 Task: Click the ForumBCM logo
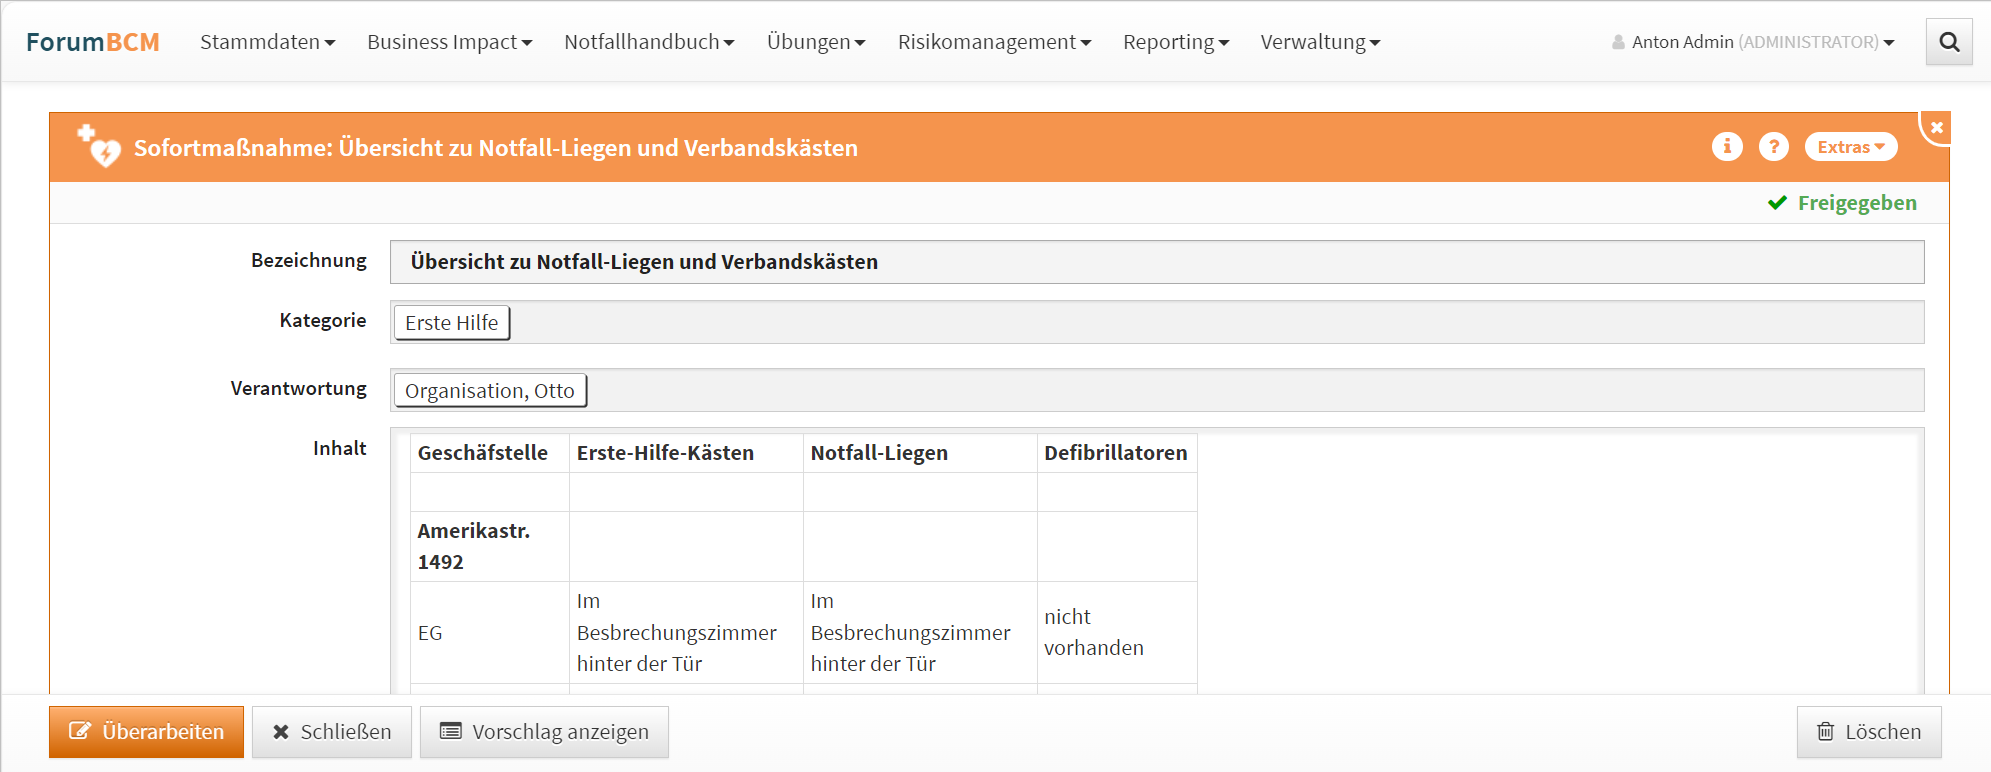click(x=93, y=42)
